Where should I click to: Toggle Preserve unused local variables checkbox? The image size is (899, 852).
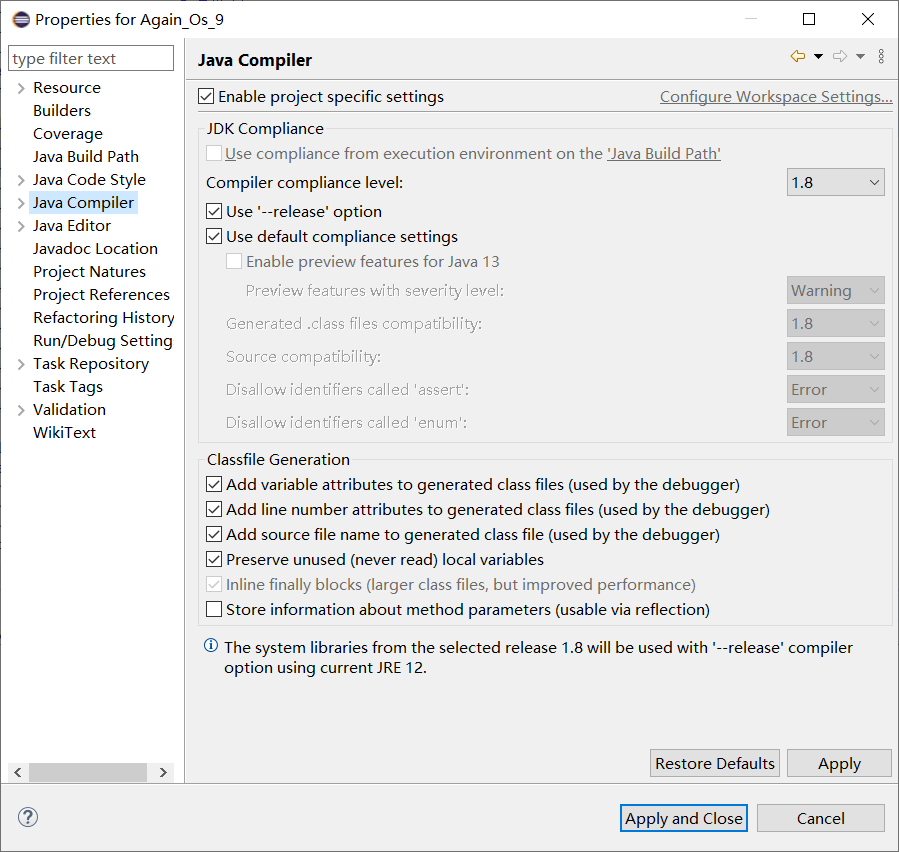pos(214,560)
